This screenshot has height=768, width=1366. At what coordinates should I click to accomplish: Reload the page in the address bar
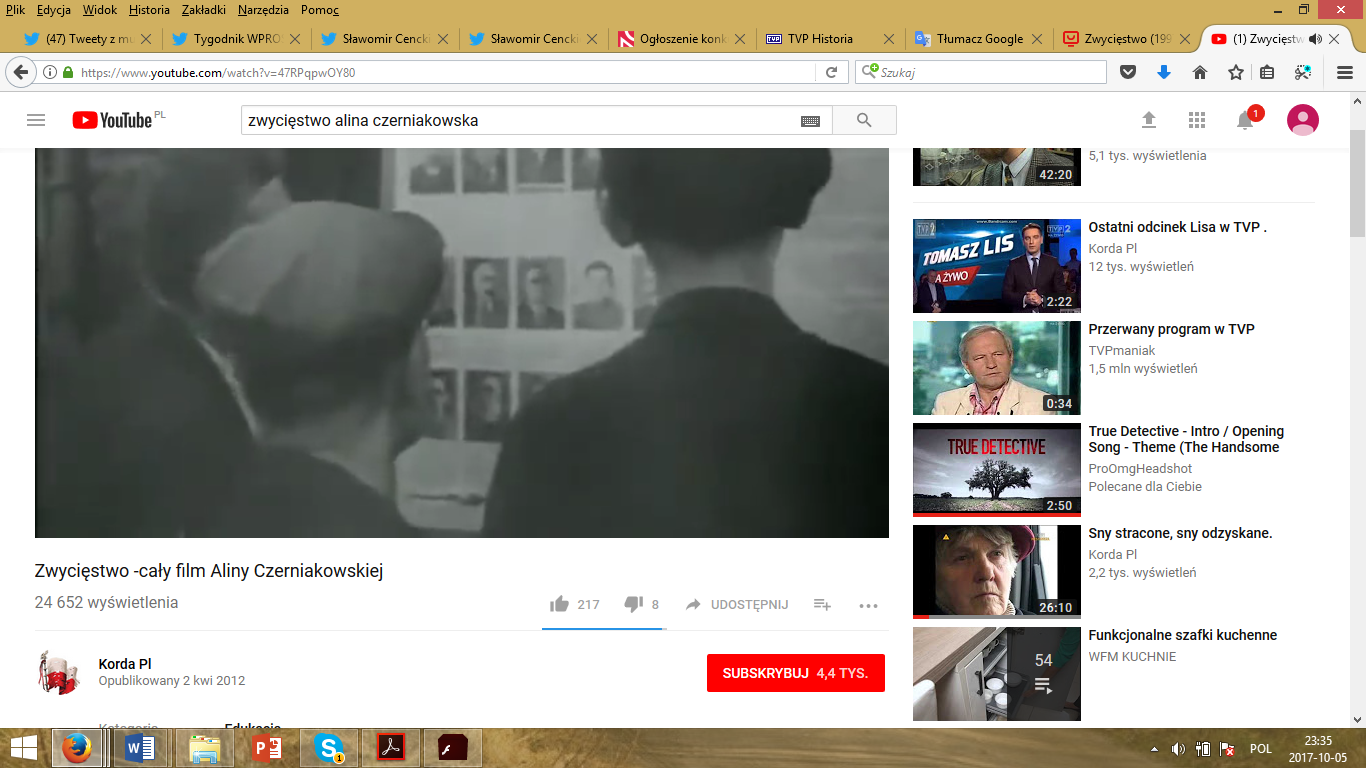[831, 72]
